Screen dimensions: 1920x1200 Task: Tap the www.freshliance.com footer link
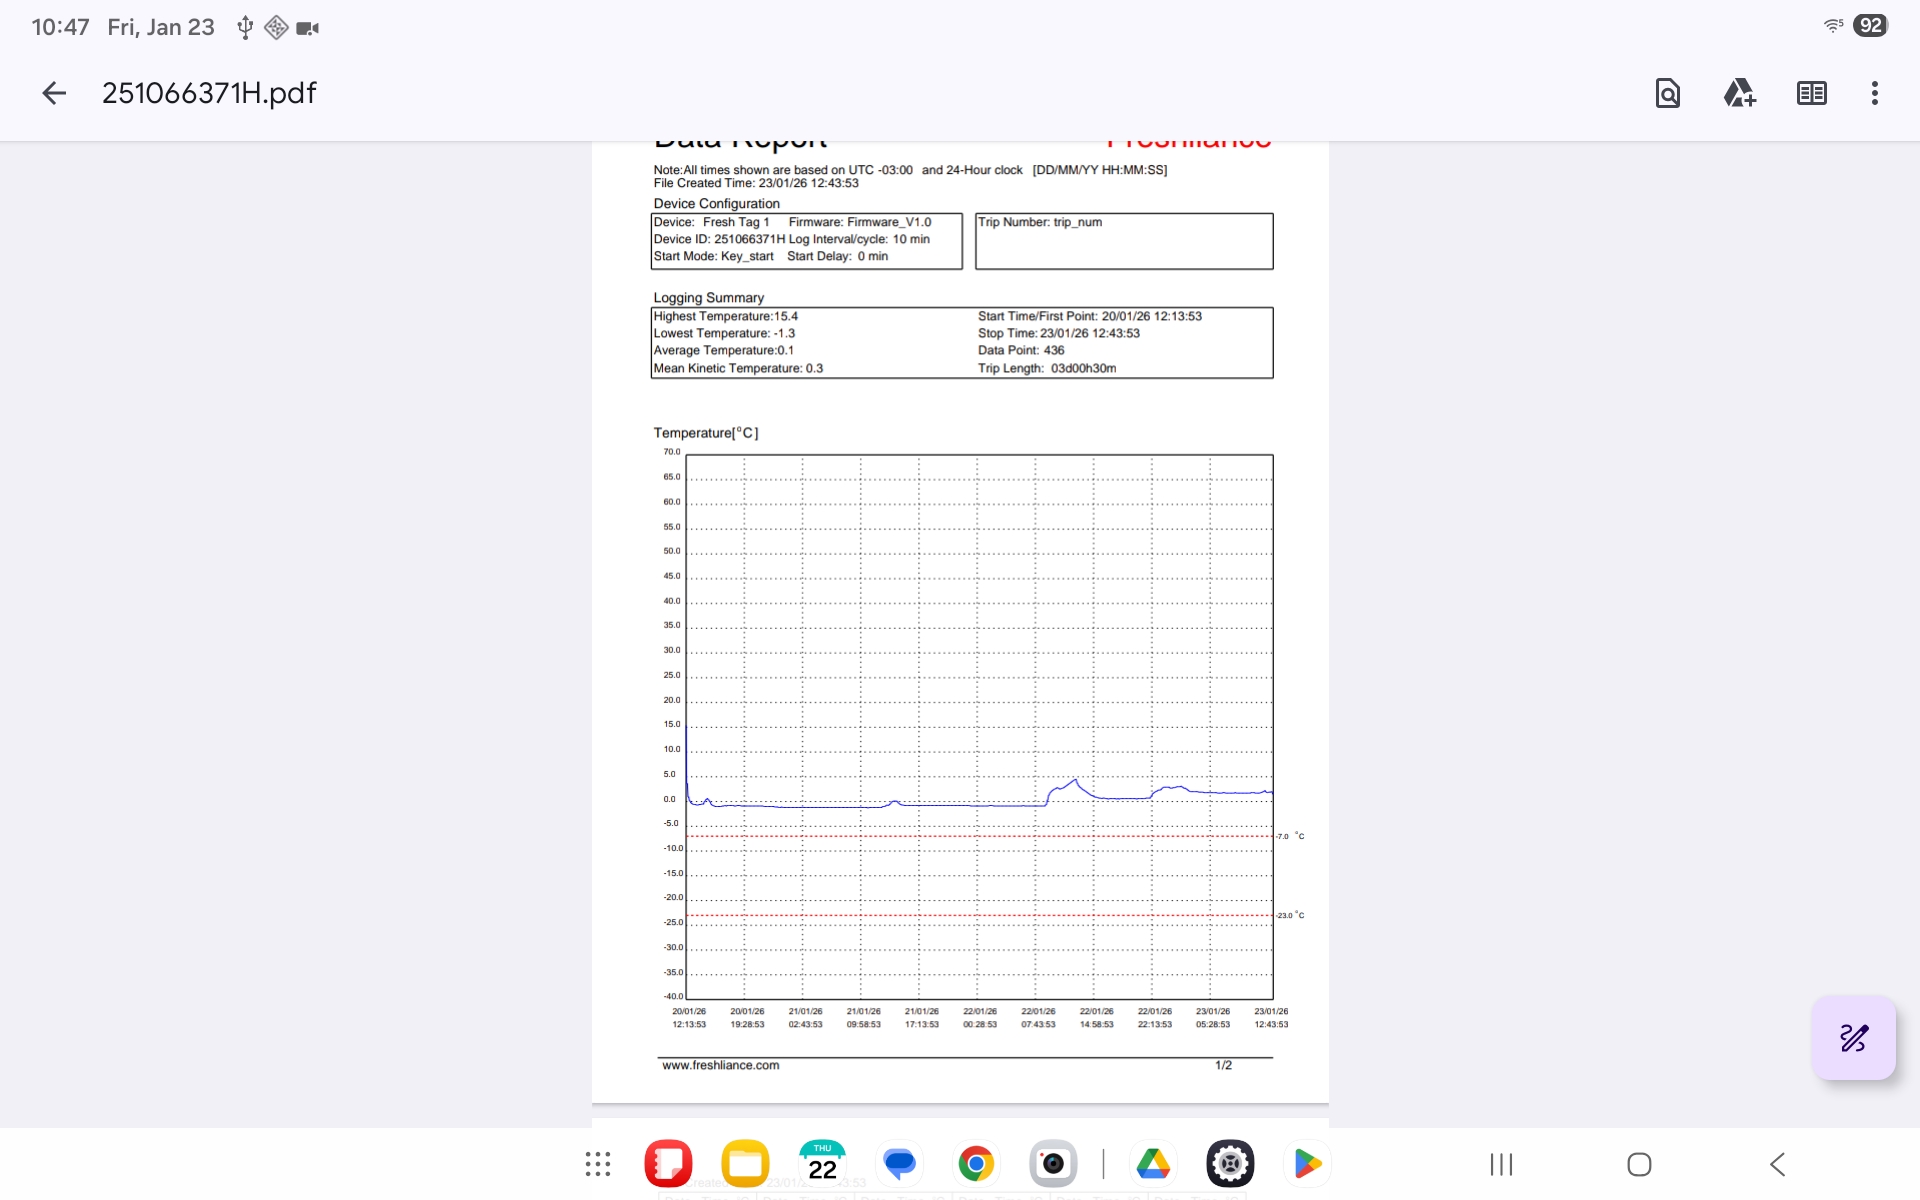(x=720, y=1066)
